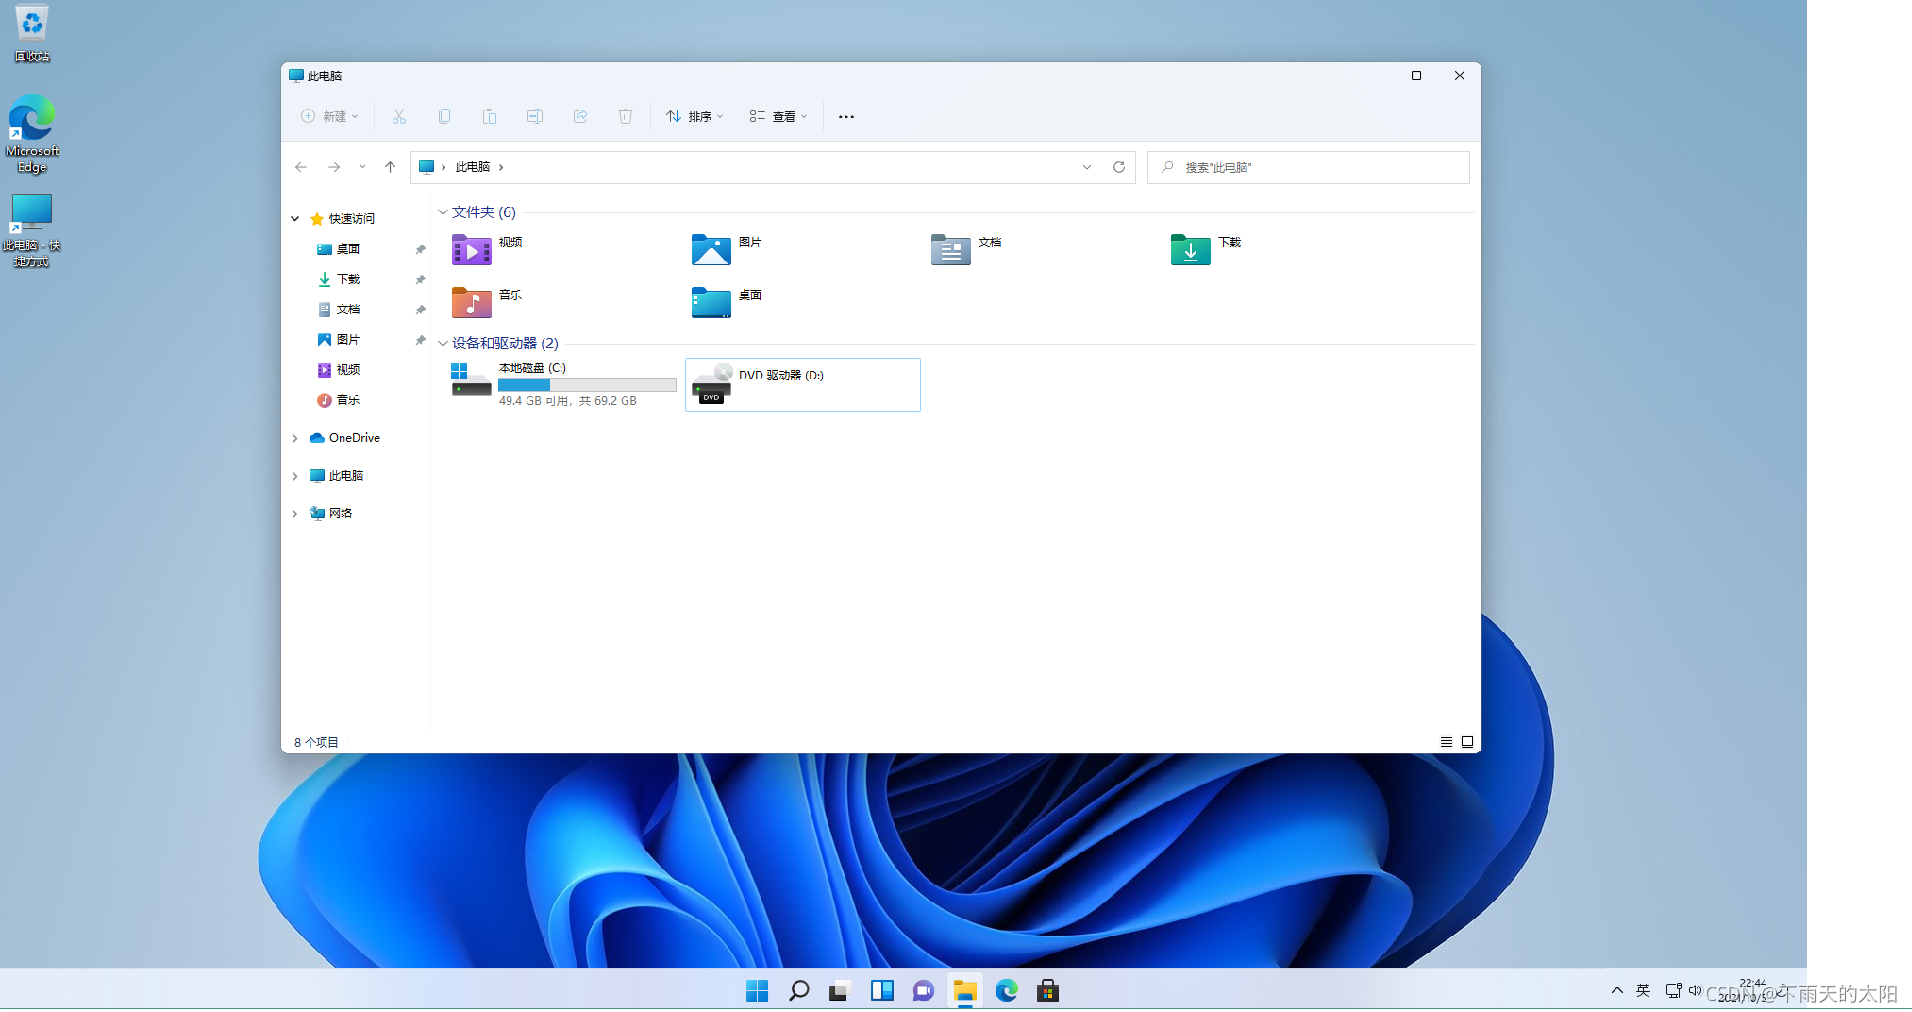The image size is (1912, 1012).
Task: Expand the OneDrive tree node
Action: pos(295,438)
